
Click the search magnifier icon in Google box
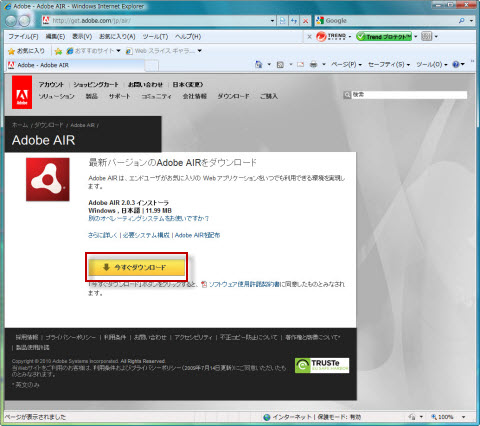pyautogui.click(x=462, y=21)
